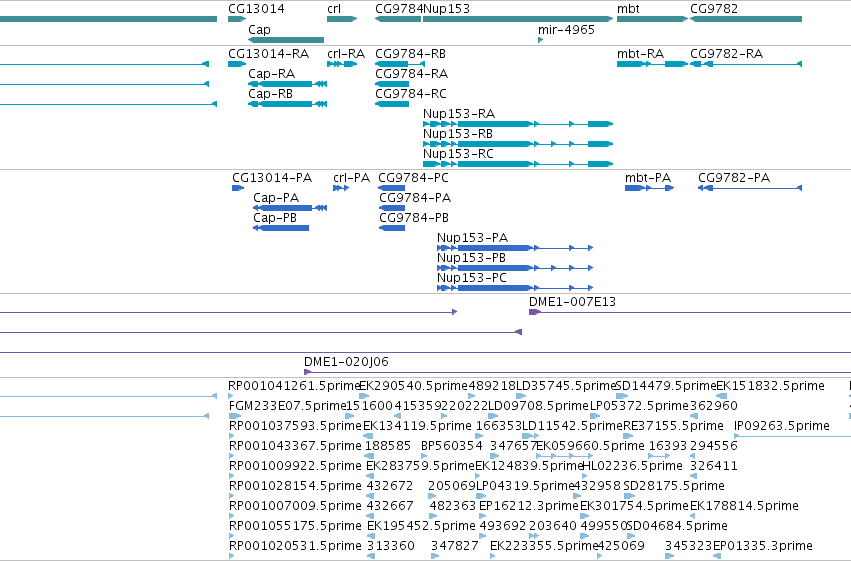This screenshot has width=851, height=561.
Task: Select transcript CG13014-RA
Action: [x=268, y=54]
